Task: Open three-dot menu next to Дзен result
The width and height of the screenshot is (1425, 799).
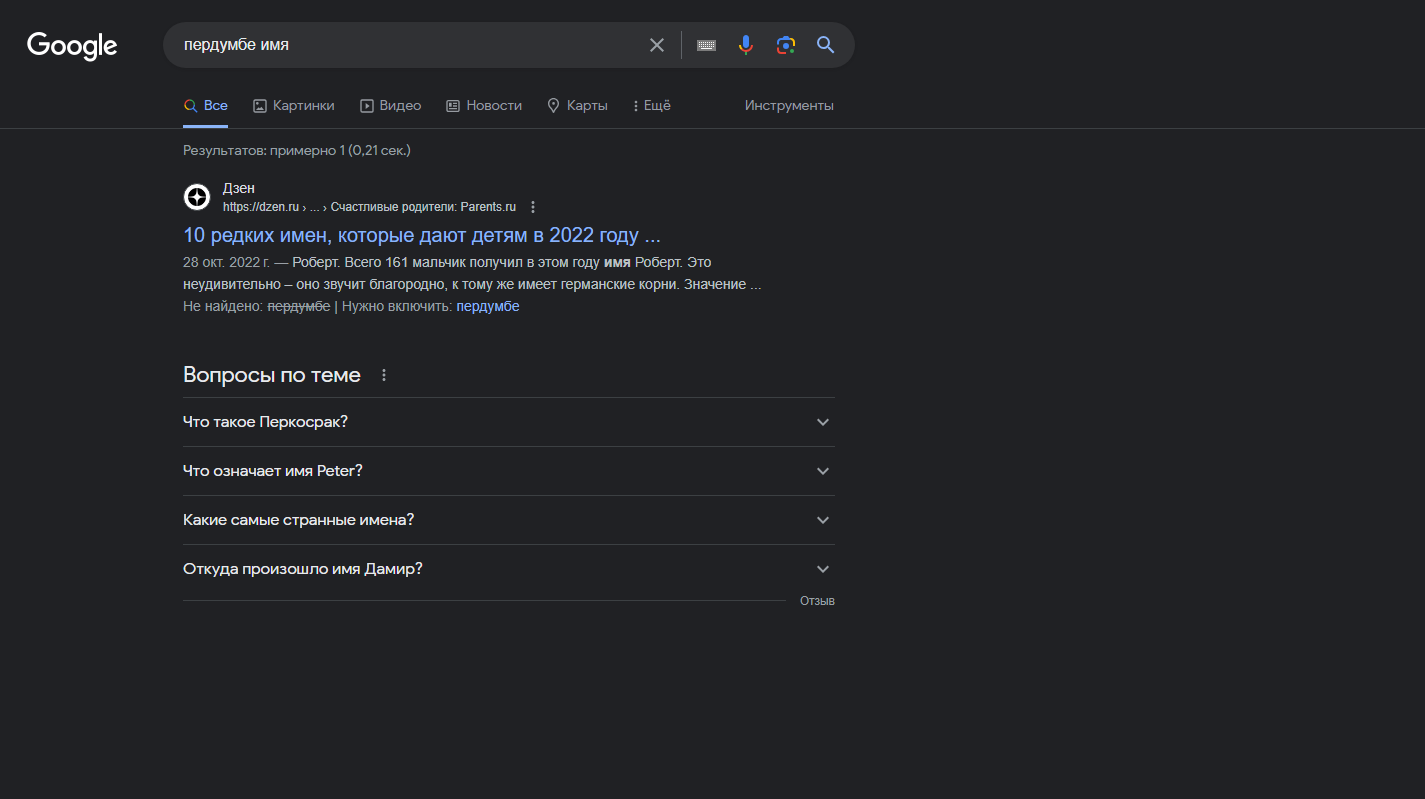Action: point(533,207)
